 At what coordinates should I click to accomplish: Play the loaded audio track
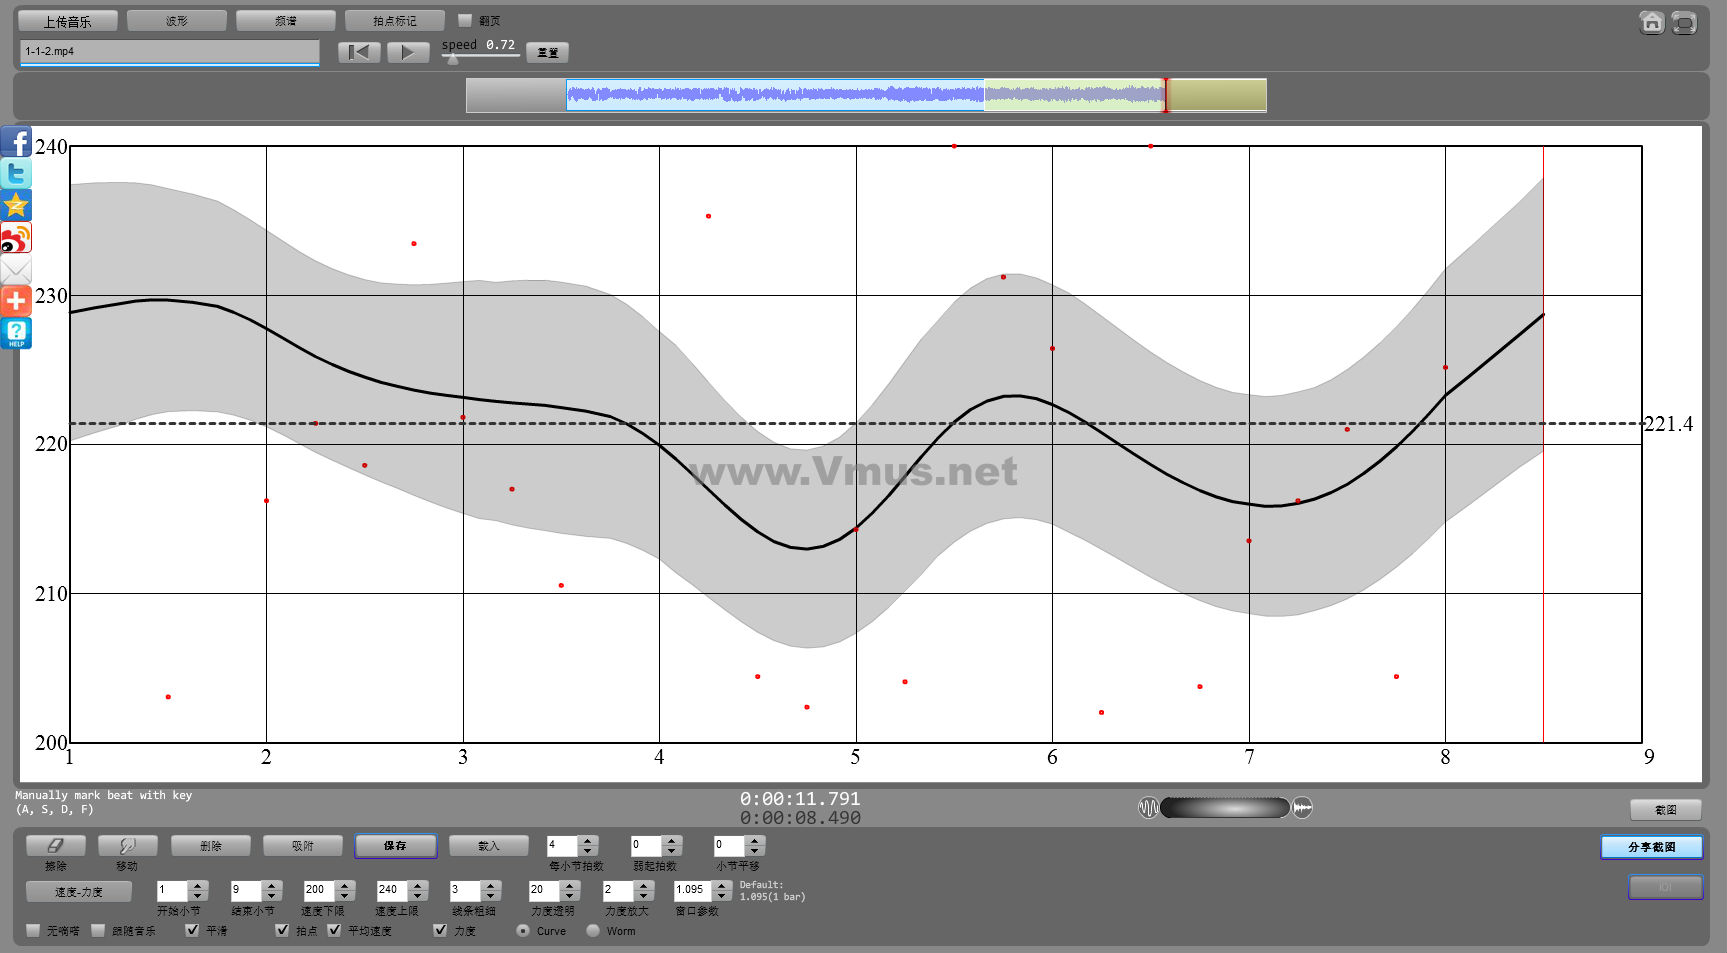coord(408,52)
